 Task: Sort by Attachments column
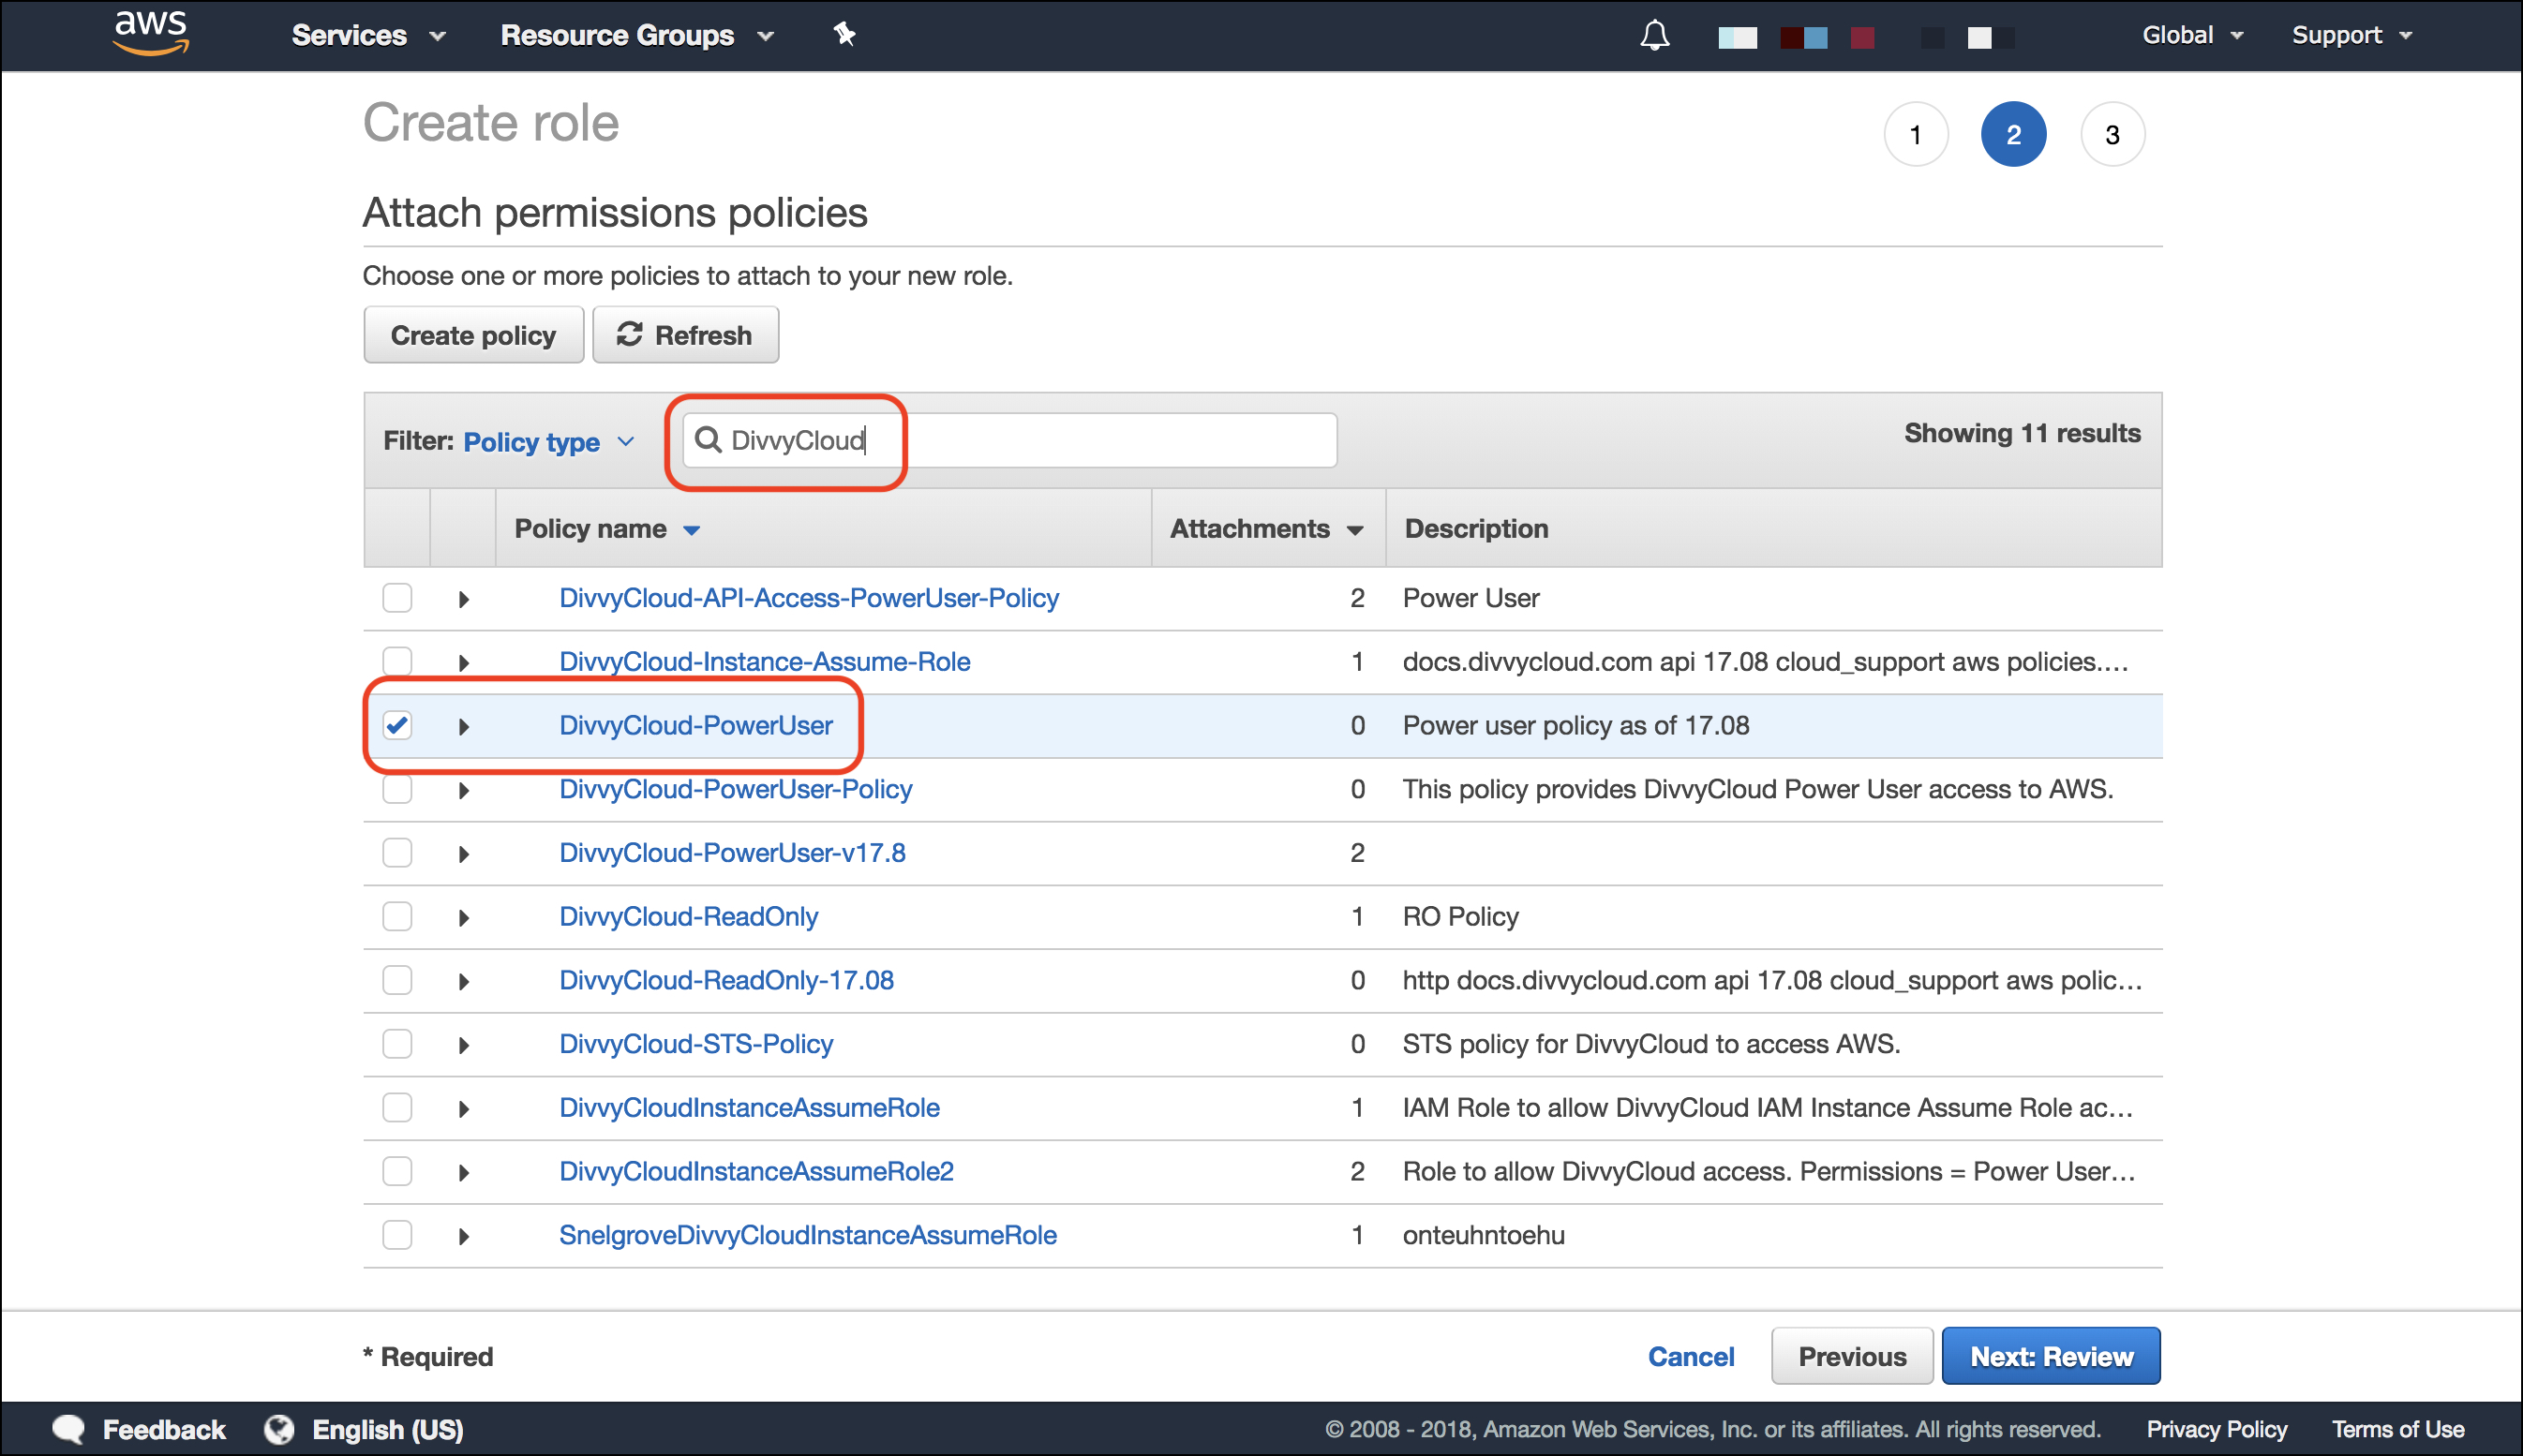click(x=1266, y=528)
